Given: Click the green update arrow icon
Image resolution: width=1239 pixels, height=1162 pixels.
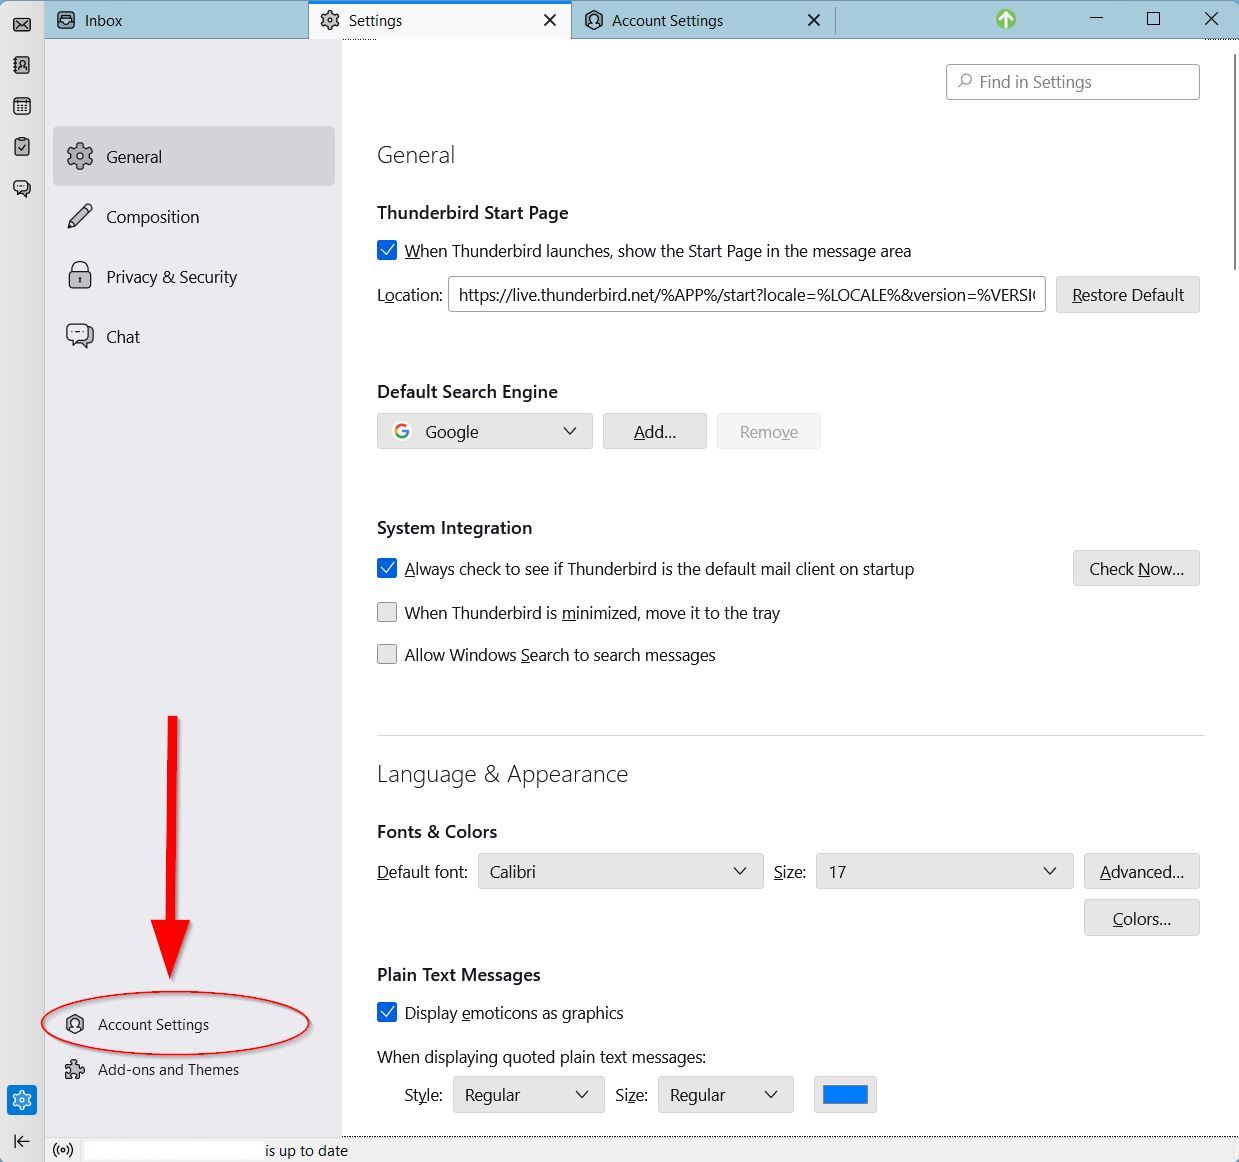Looking at the screenshot, I should click(1006, 19).
